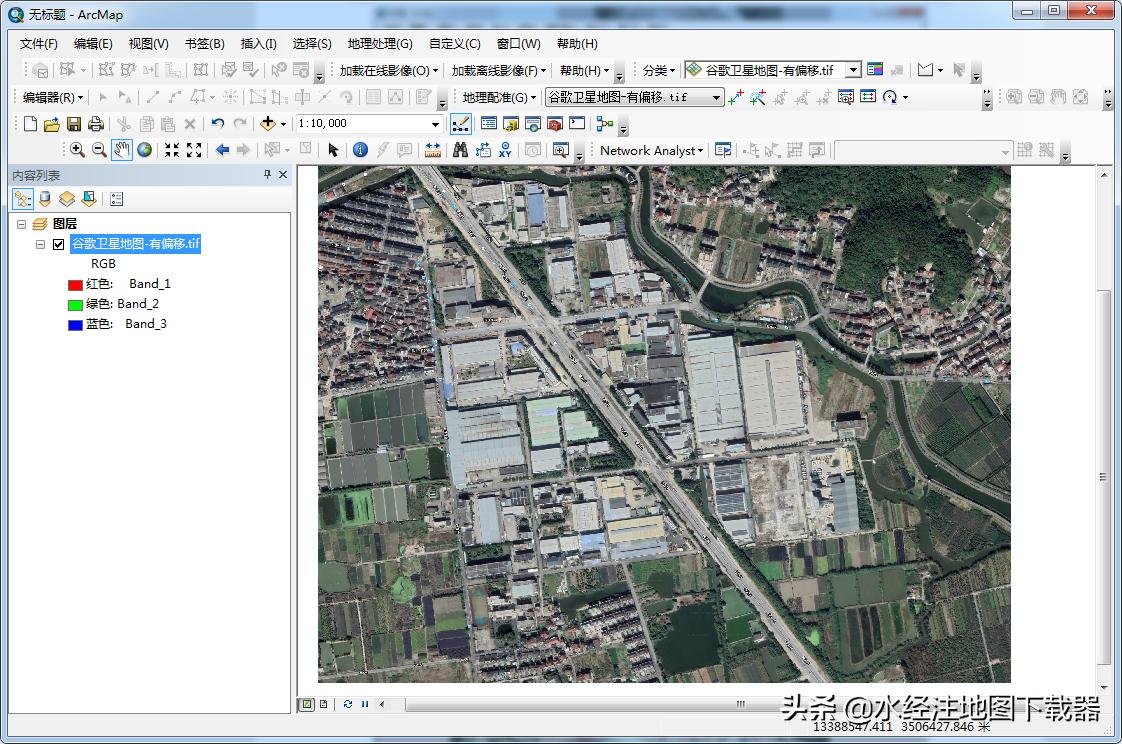Select the Identify tool
1122x744 pixels.
click(x=360, y=150)
